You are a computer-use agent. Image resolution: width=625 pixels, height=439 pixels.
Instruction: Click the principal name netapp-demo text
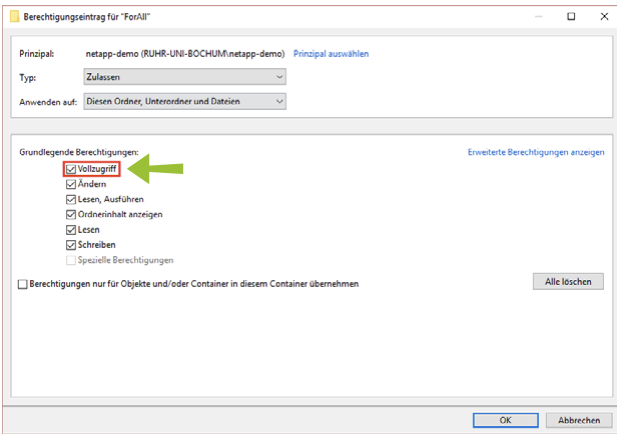[185, 54]
